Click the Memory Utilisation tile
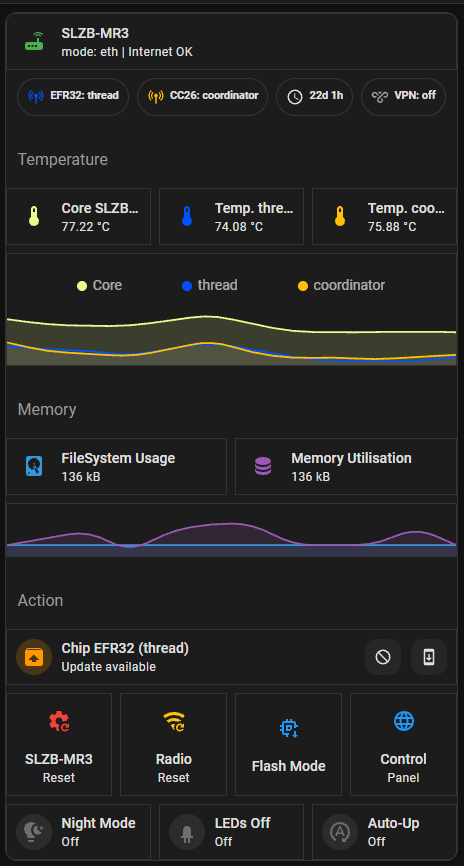 click(x=346, y=467)
